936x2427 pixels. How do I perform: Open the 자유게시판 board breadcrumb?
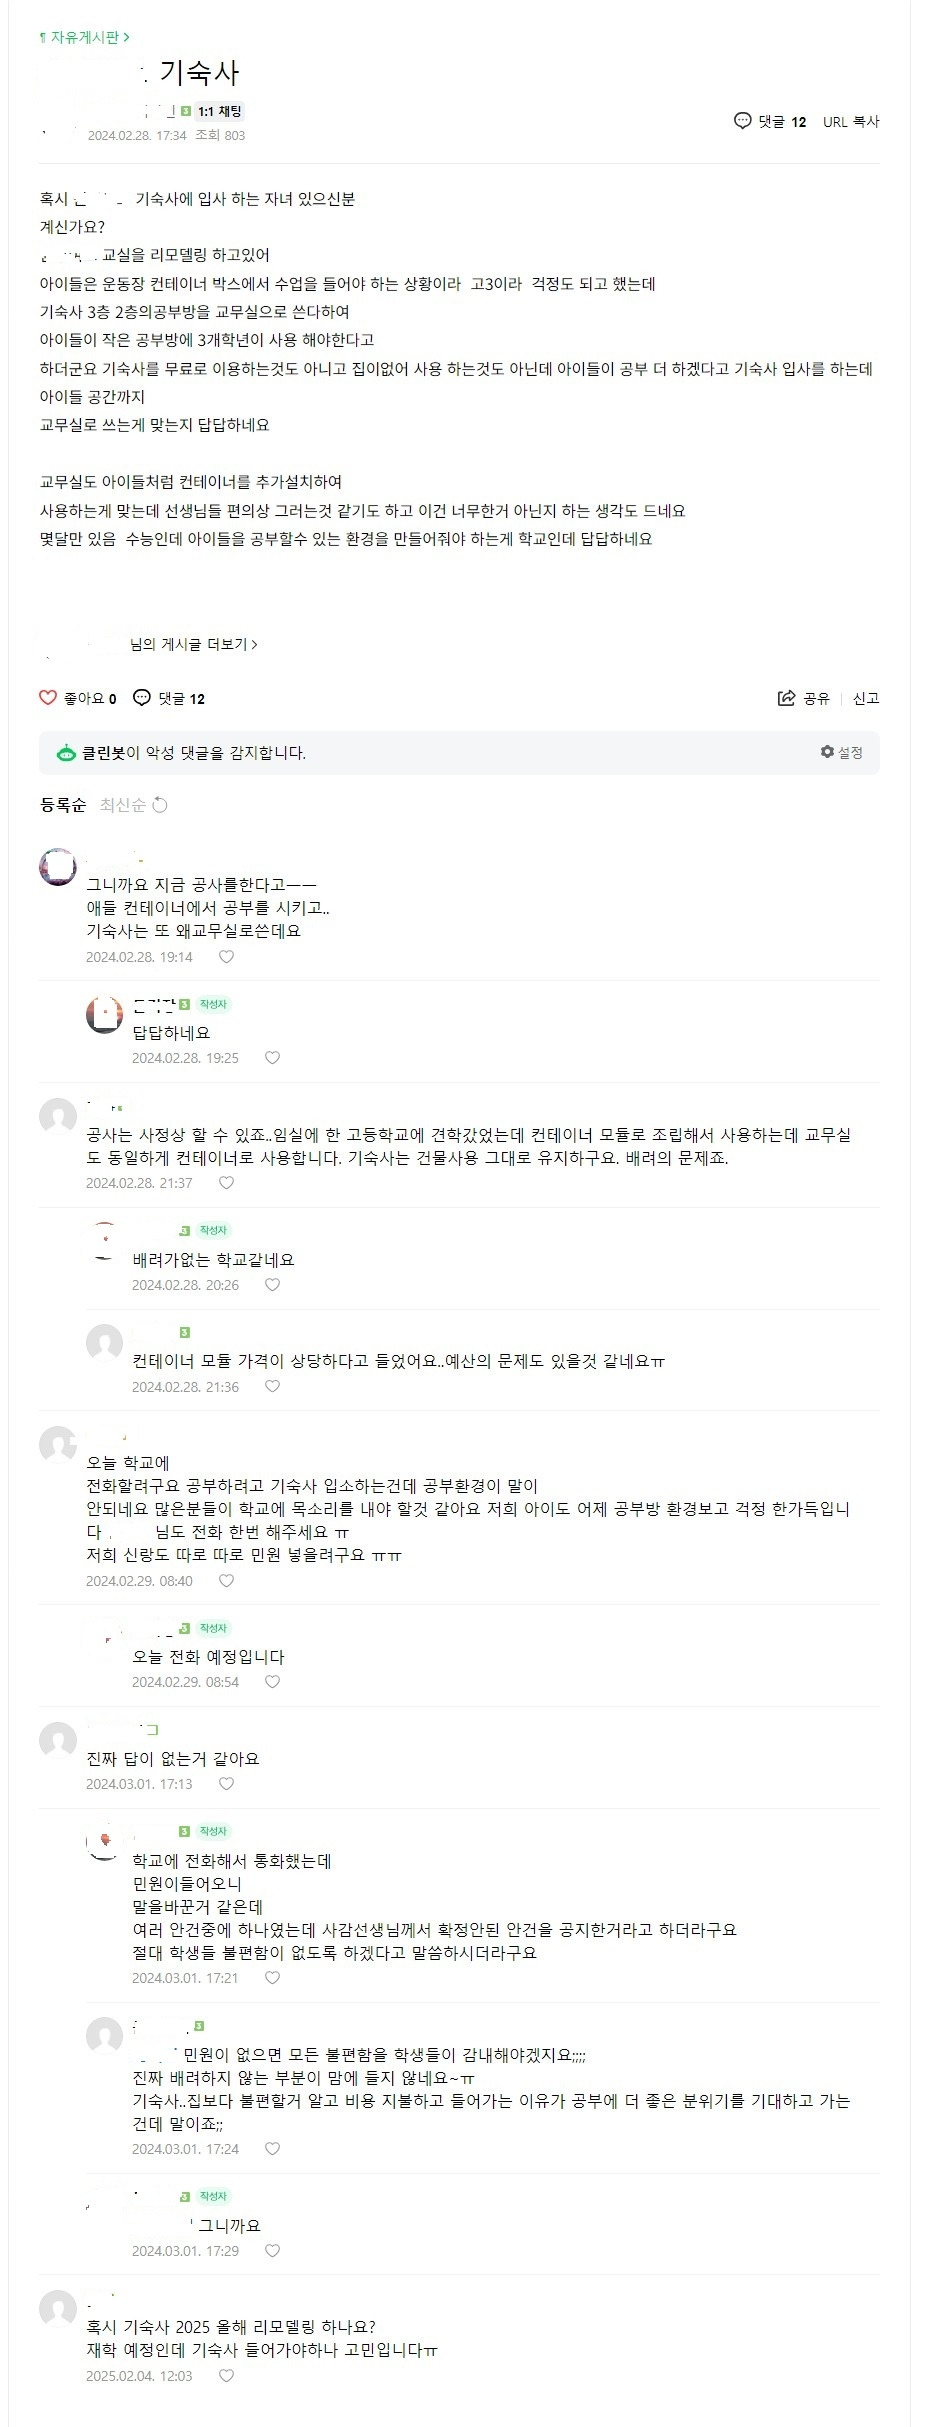(x=84, y=37)
